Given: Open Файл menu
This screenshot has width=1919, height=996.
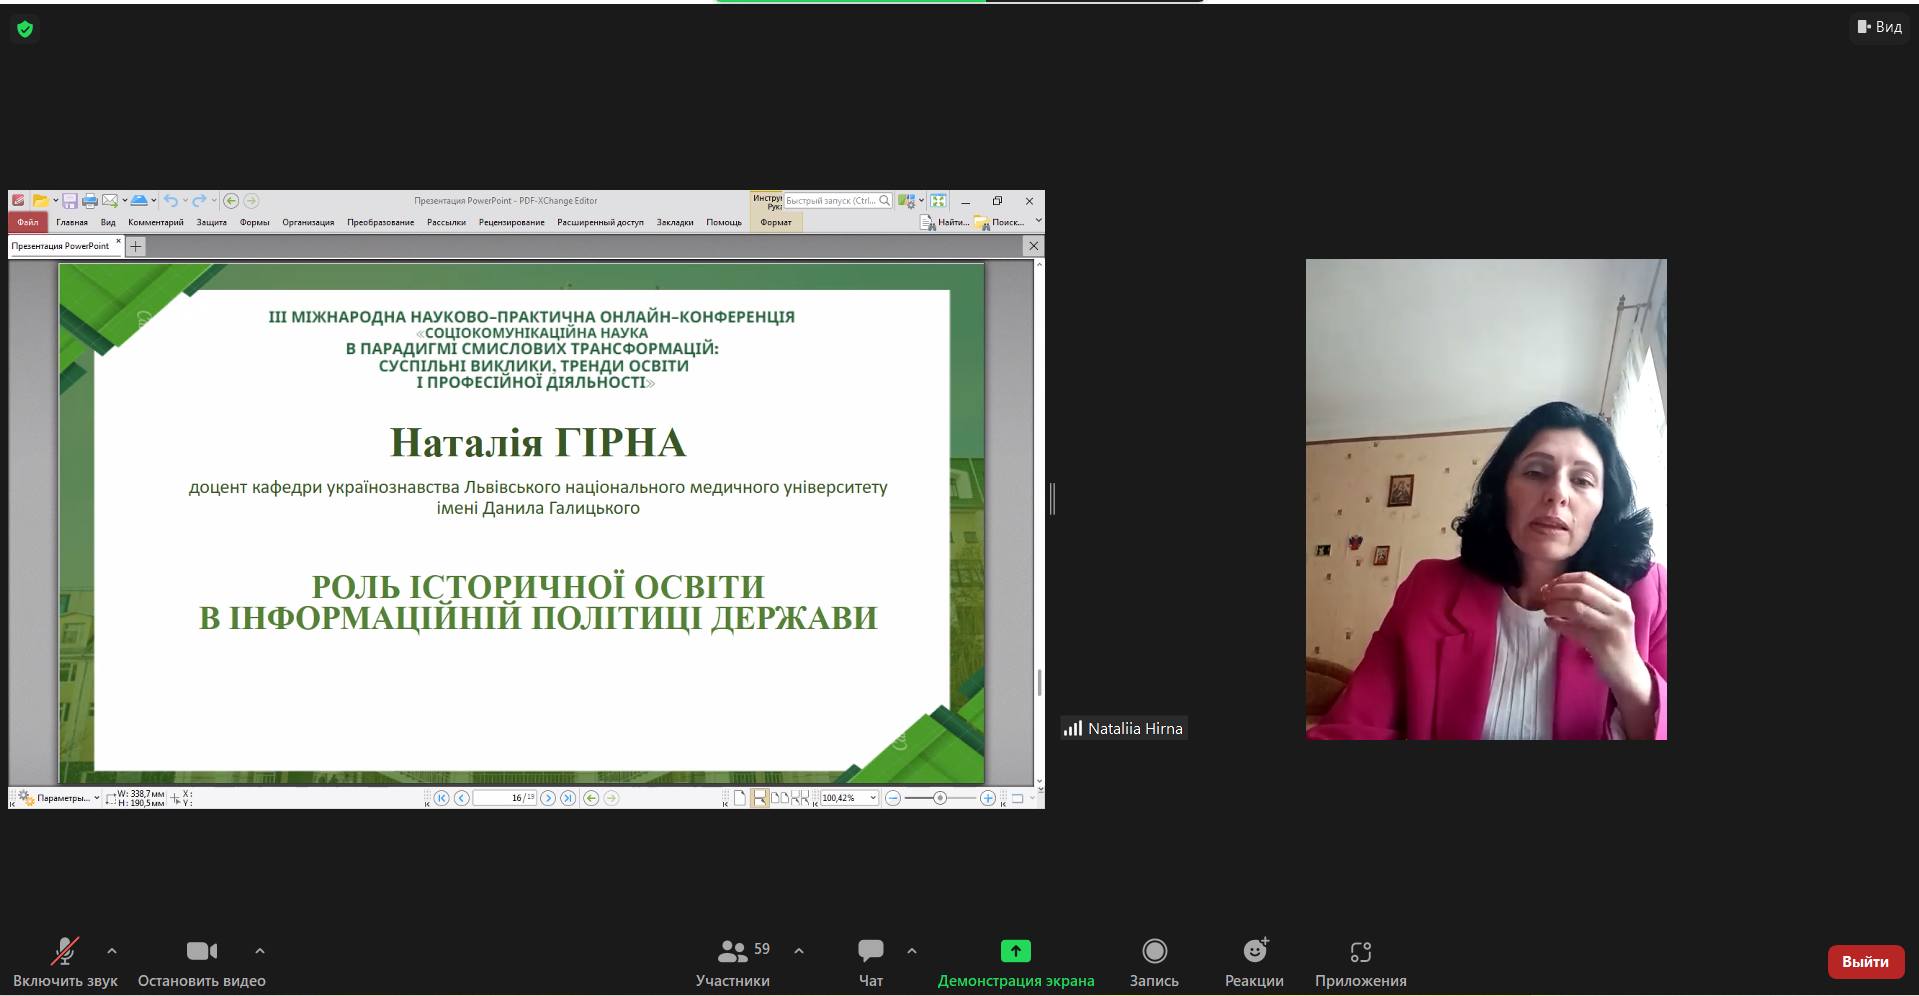Looking at the screenshot, I should click(28, 222).
